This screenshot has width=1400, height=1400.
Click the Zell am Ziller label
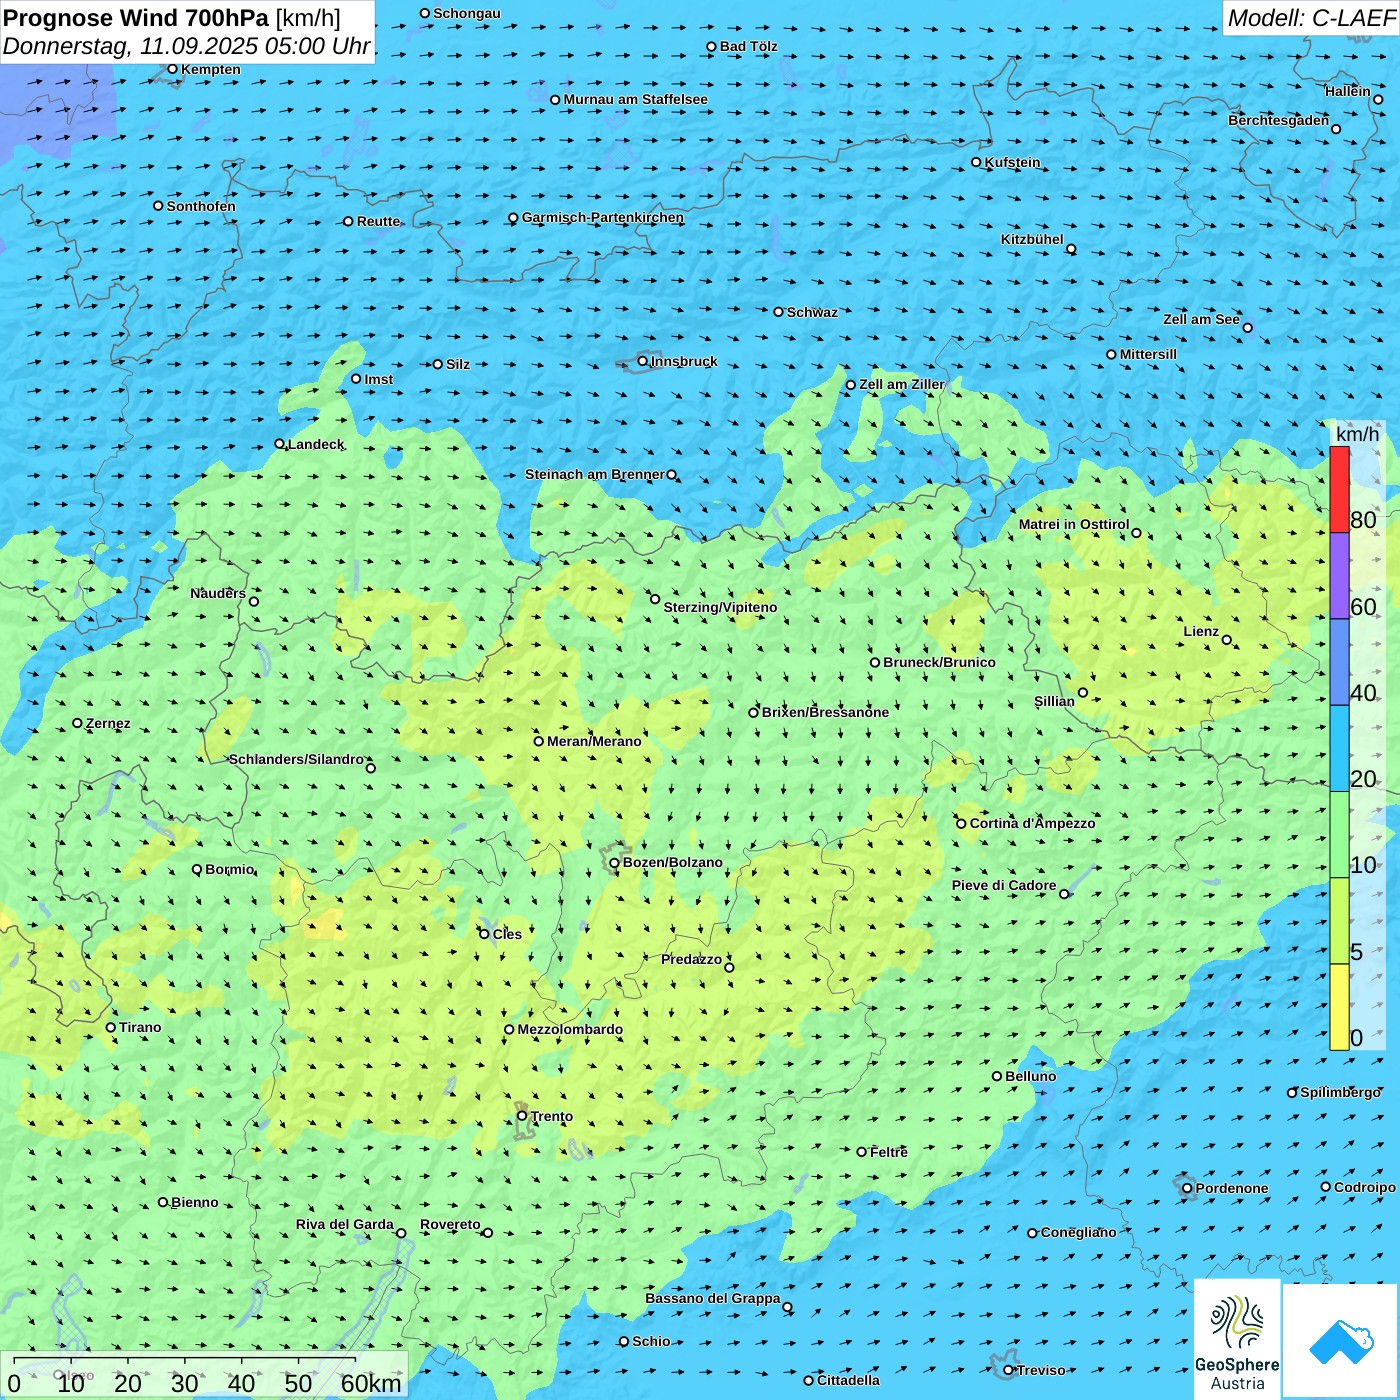coord(901,384)
